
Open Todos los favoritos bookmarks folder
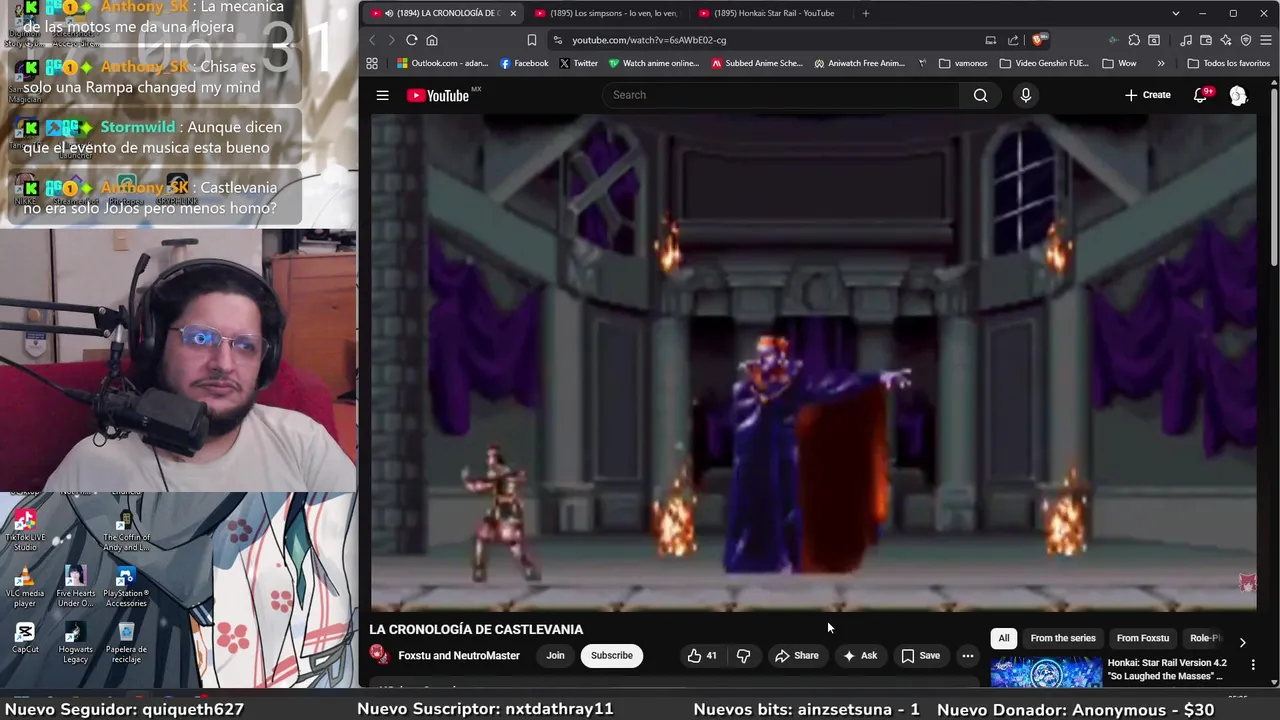[x=1228, y=63]
